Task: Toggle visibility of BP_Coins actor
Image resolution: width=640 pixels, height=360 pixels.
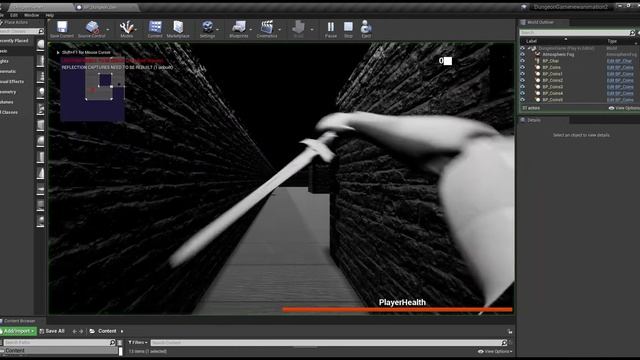Action: 522,67
